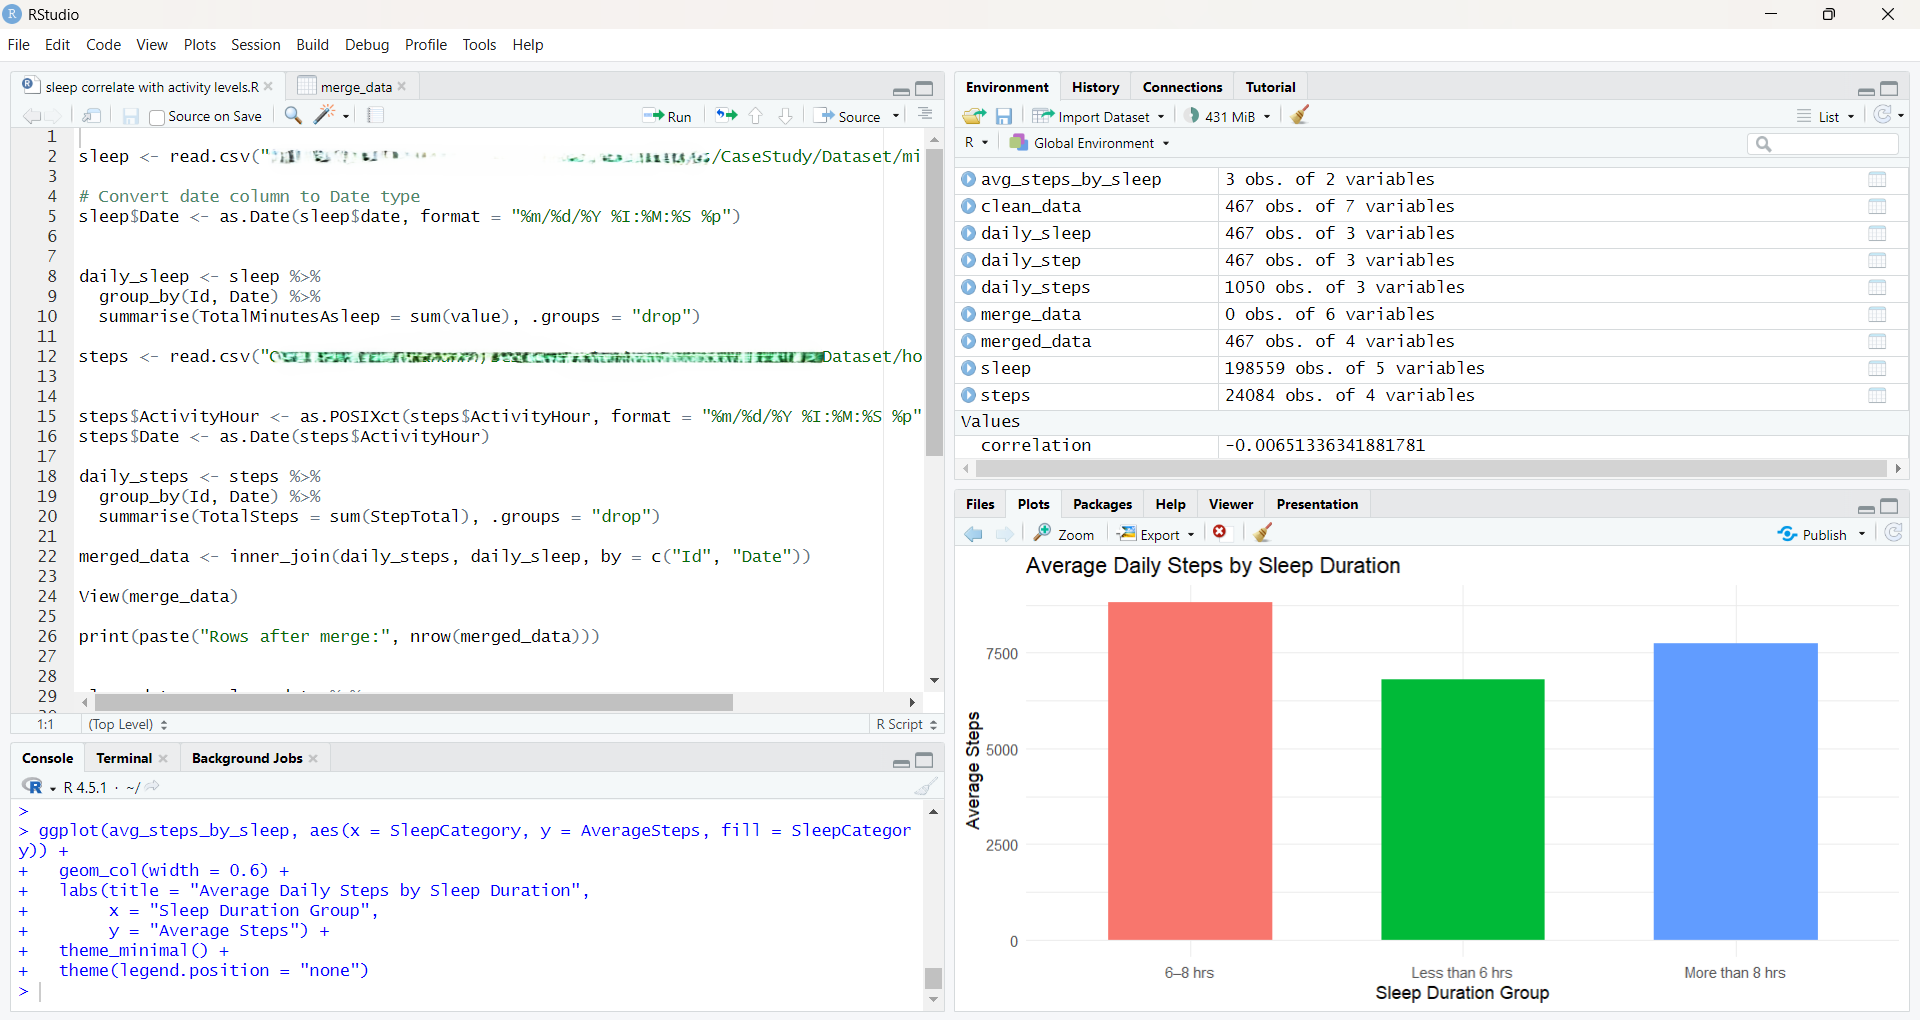Image resolution: width=1920 pixels, height=1020 pixels.
Task: Open the Find/Replace magnifier in editor toolbar
Action: tap(293, 116)
